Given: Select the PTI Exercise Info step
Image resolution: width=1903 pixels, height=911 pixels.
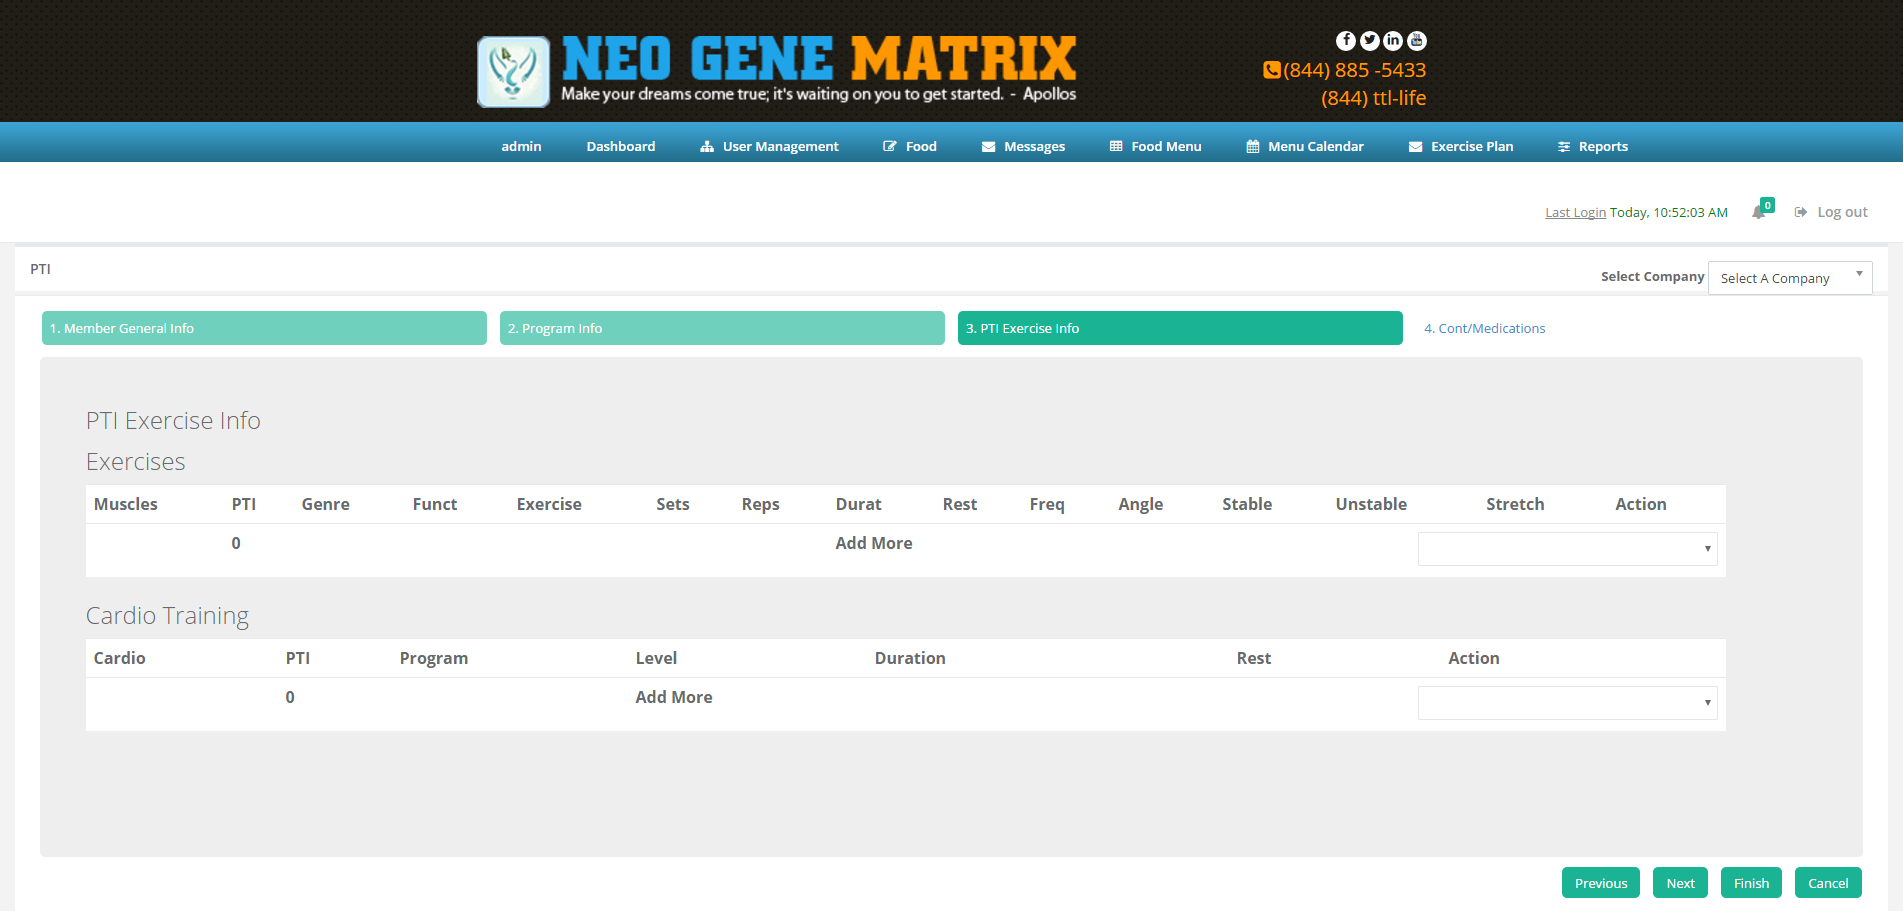Looking at the screenshot, I should [x=1180, y=328].
